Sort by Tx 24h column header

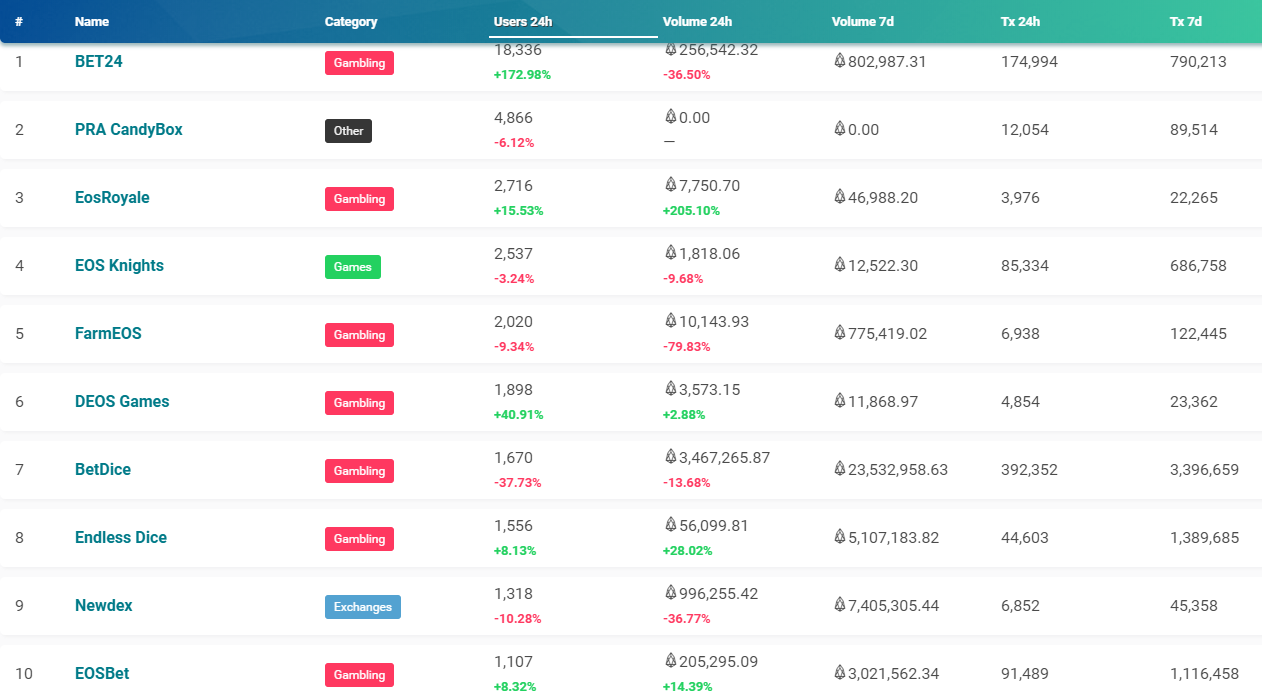(1021, 21)
